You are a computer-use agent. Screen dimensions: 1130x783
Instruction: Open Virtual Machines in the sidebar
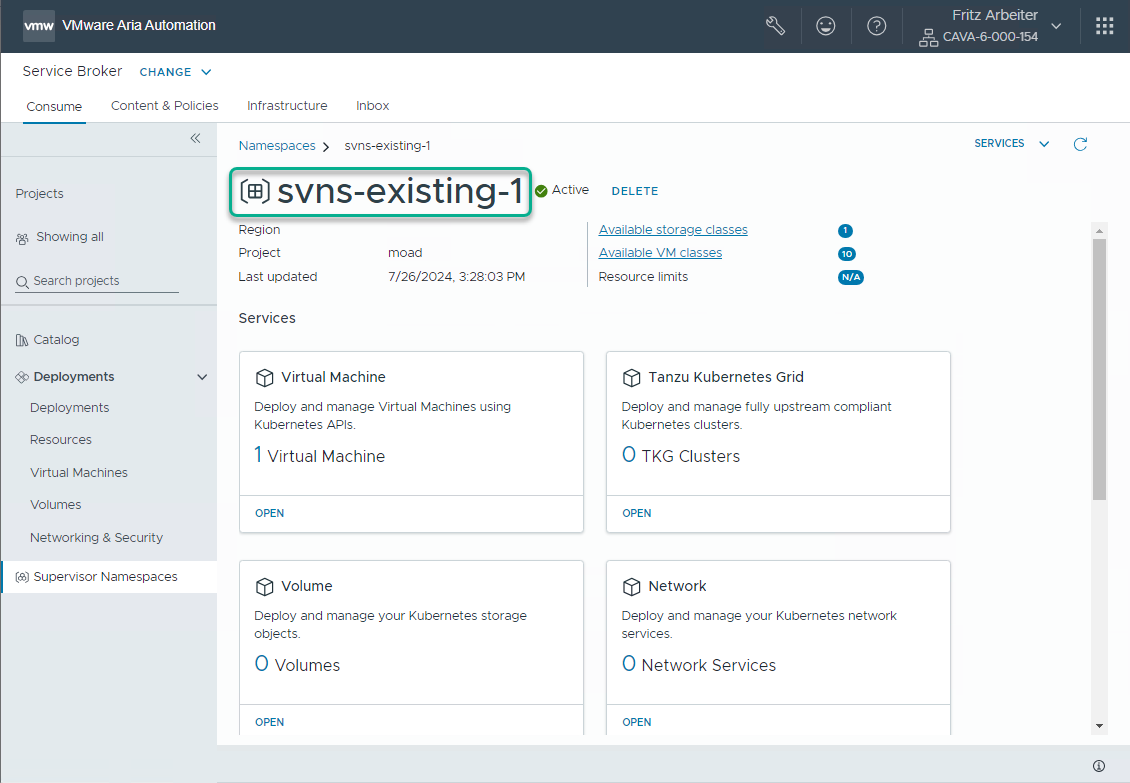[x=79, y=472]
